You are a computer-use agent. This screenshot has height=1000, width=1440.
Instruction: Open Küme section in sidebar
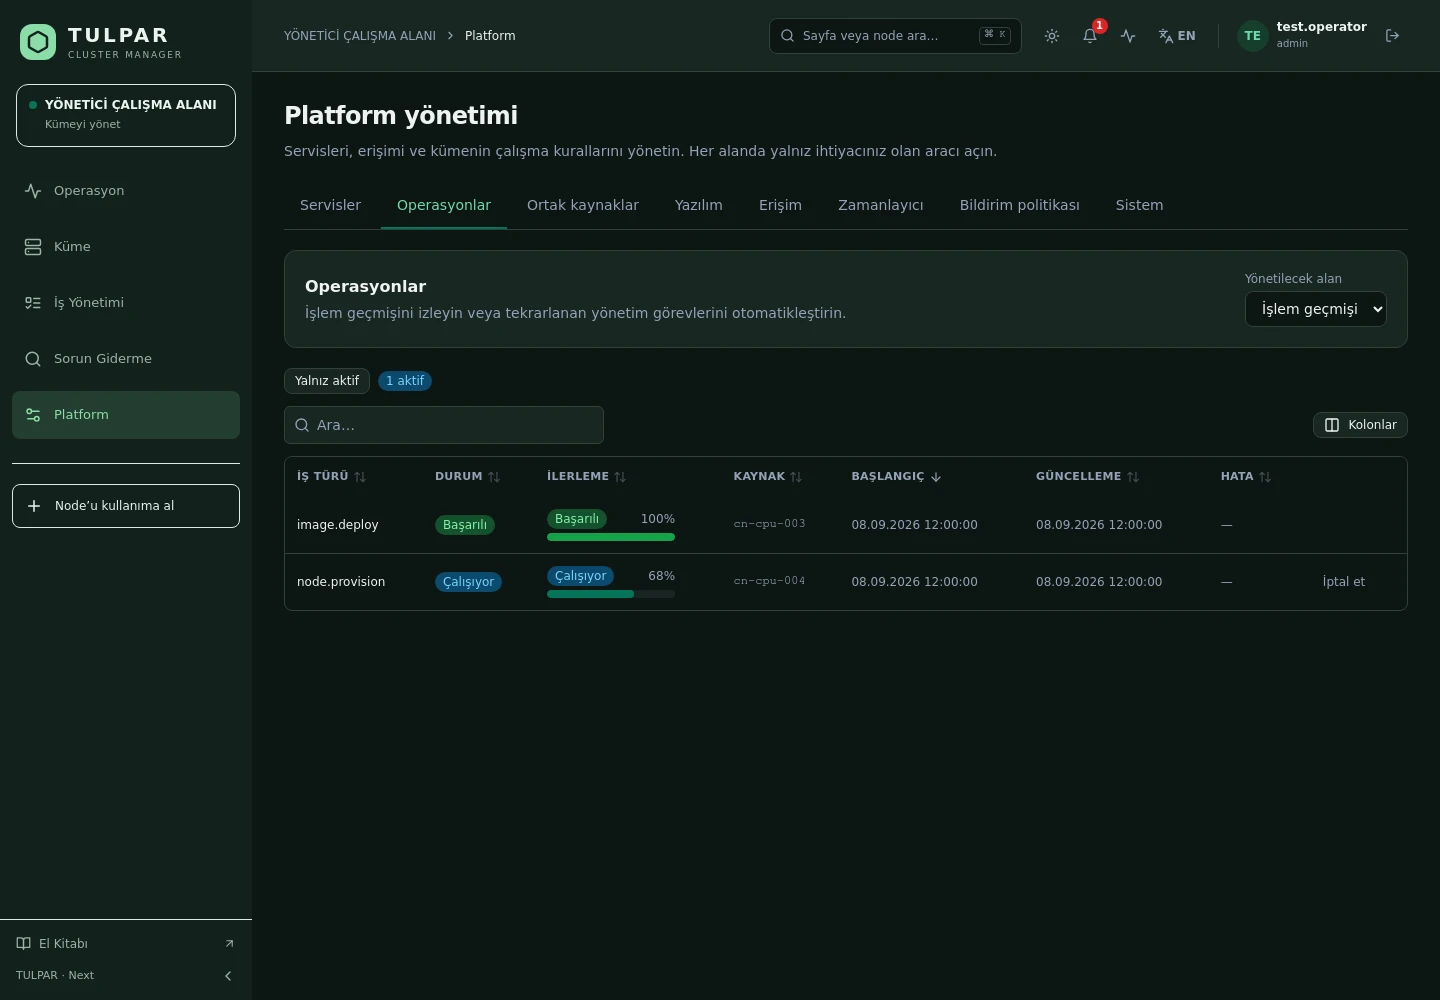point(126,247)
